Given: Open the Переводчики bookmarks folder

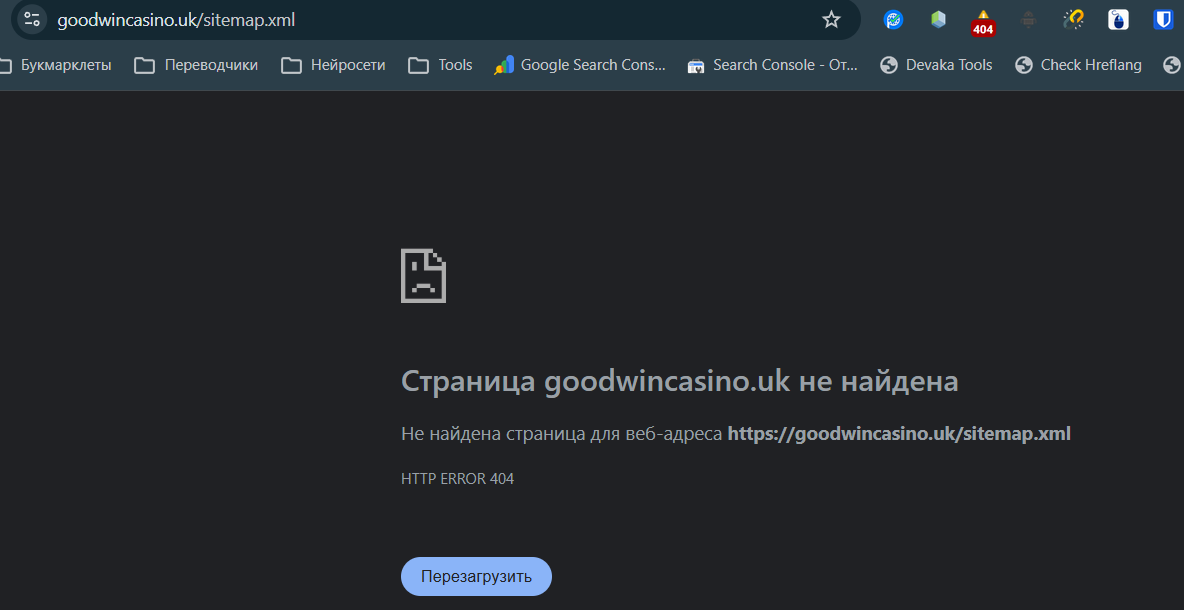Looking at the screenshot, I should (196, 66).
